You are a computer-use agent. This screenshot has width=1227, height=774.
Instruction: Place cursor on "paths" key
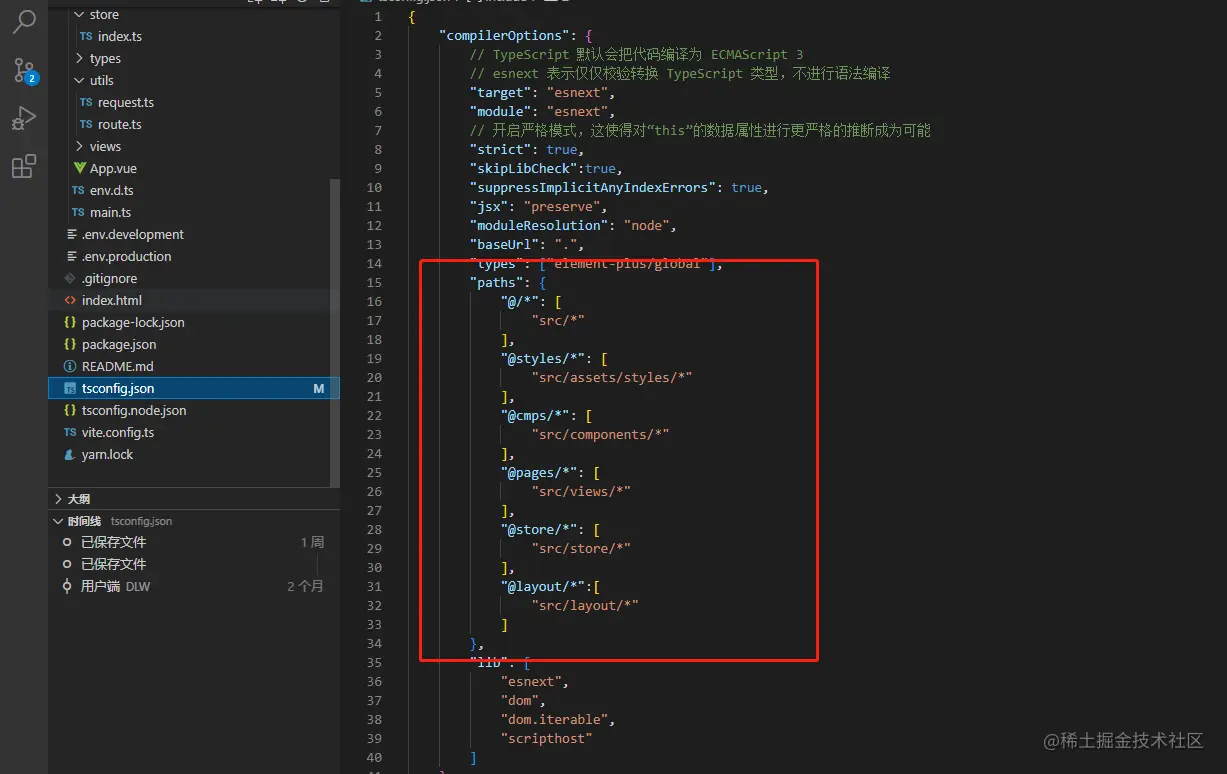click(x=497, y=283)
